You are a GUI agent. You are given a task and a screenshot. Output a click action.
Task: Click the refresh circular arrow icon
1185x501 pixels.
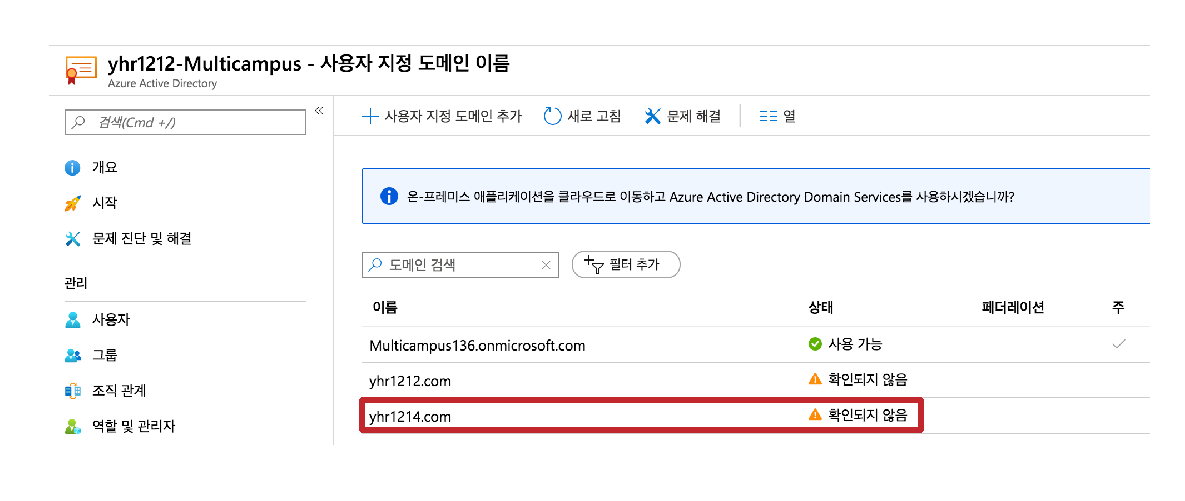coord(553,116)
